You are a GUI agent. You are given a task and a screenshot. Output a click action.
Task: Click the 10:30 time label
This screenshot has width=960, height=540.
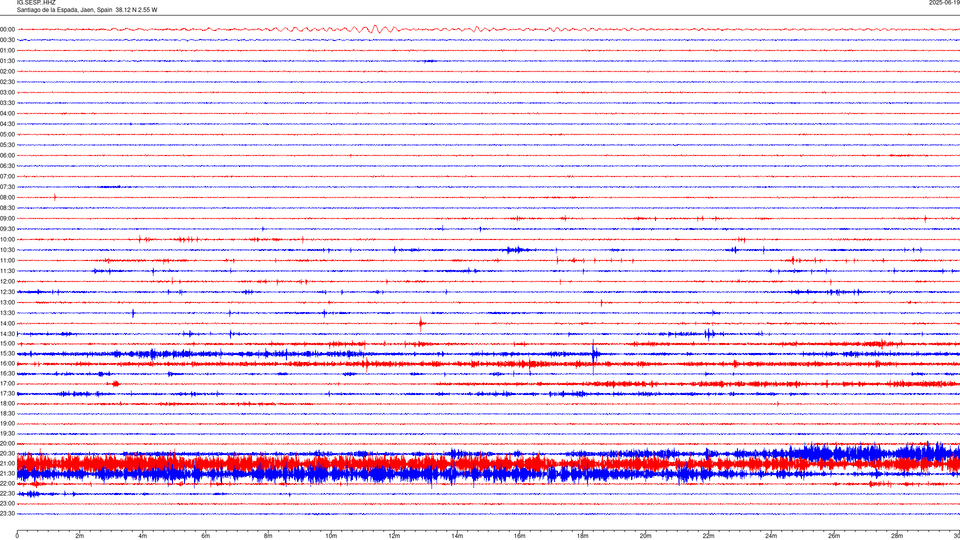(7, 250)
